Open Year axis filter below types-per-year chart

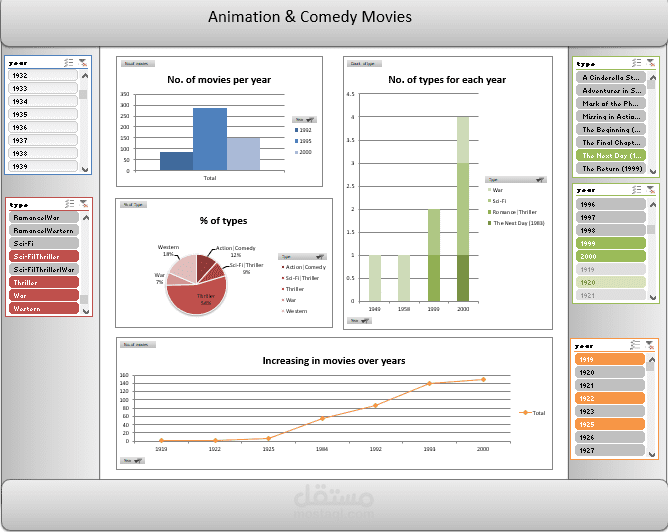tap(359, 321)
